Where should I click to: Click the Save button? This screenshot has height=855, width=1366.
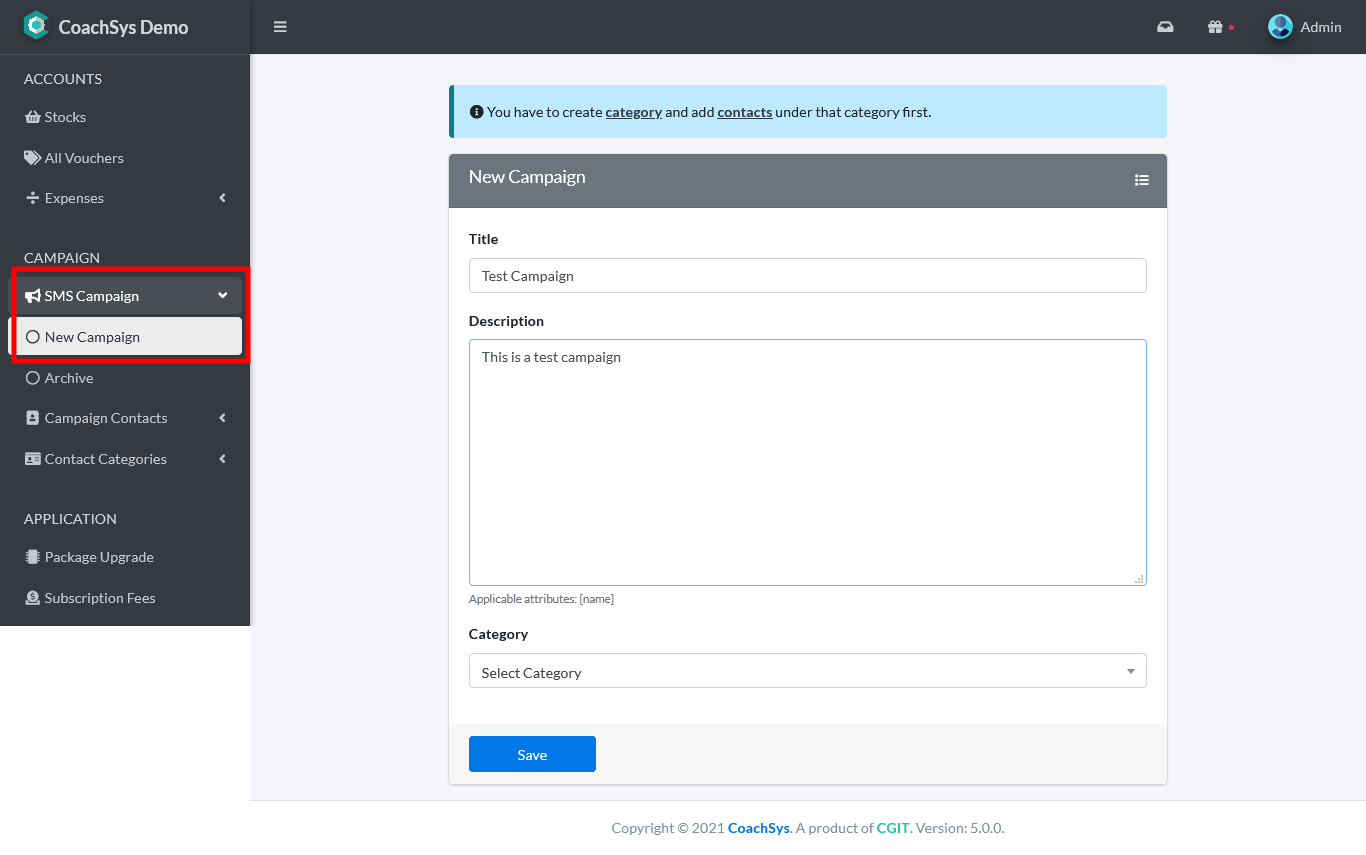tap(532, 754)
